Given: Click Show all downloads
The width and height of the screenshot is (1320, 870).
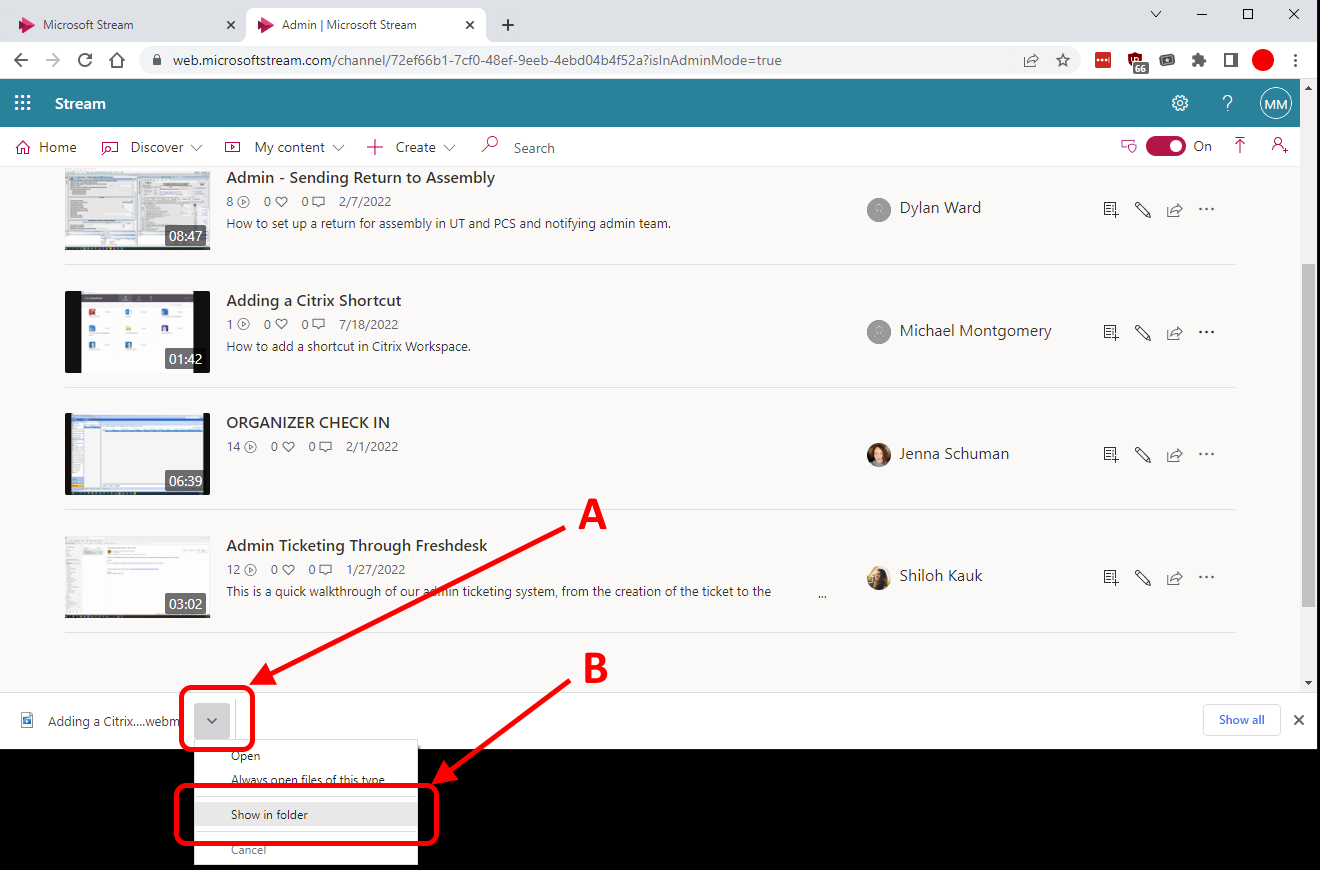Looking at the screenshot, I should coord(1242,720).
